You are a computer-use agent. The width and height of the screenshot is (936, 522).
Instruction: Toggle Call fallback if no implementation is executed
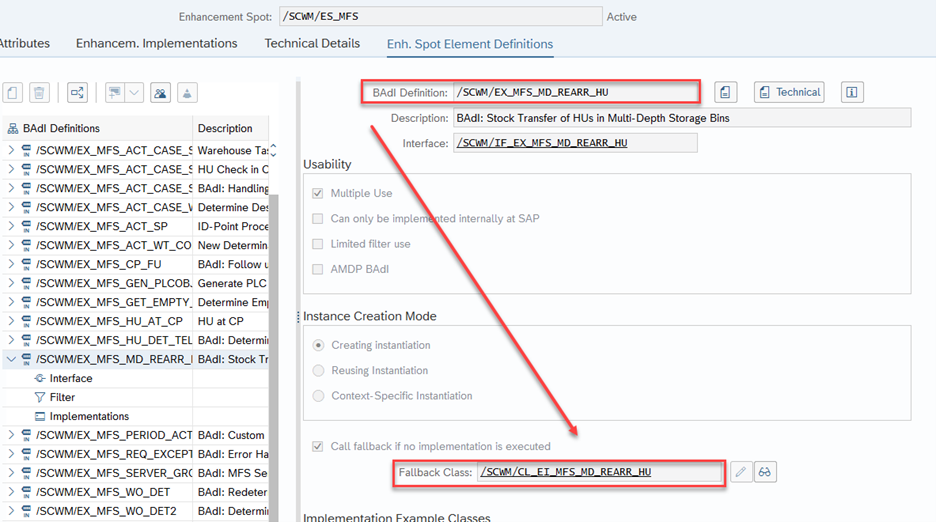click(x=318, y=446)
